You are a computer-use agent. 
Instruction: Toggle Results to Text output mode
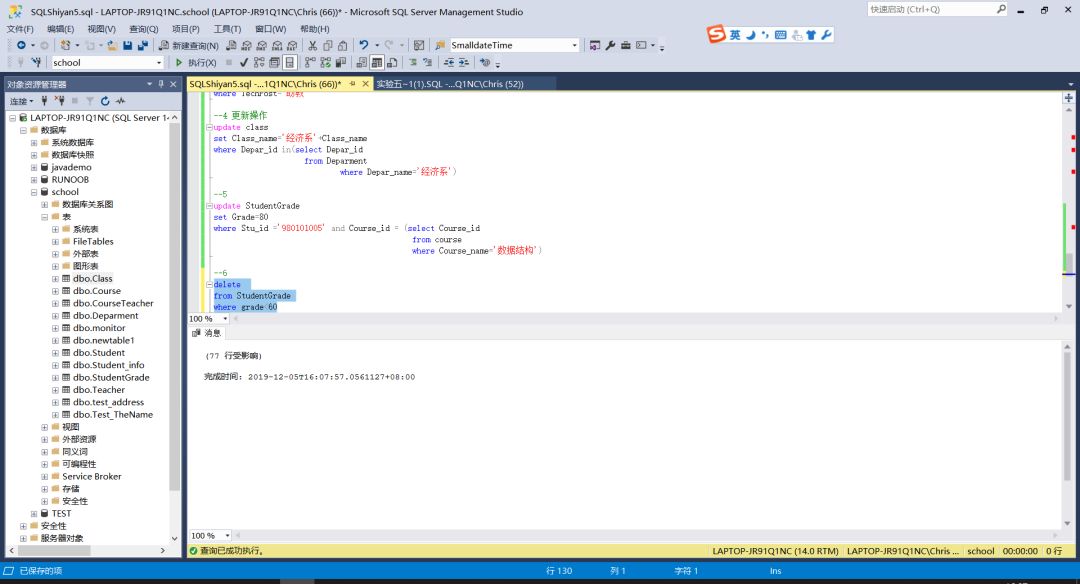tap(363, 63)
